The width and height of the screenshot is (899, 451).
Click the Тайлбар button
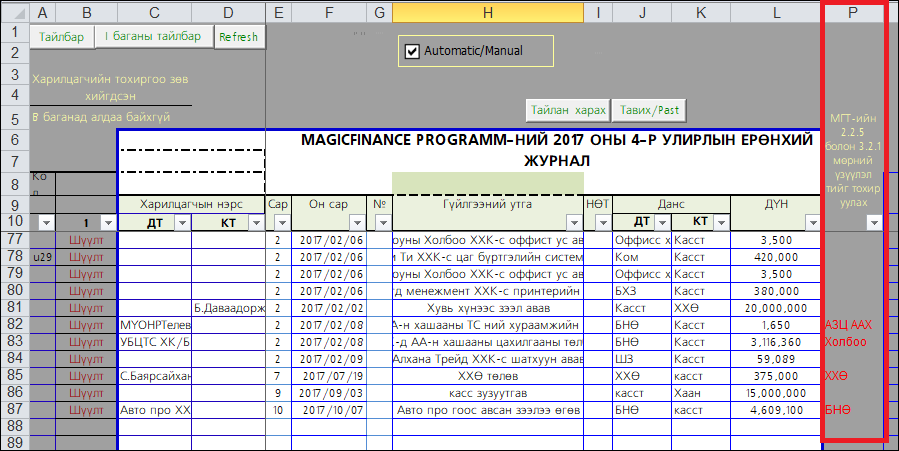62,37
